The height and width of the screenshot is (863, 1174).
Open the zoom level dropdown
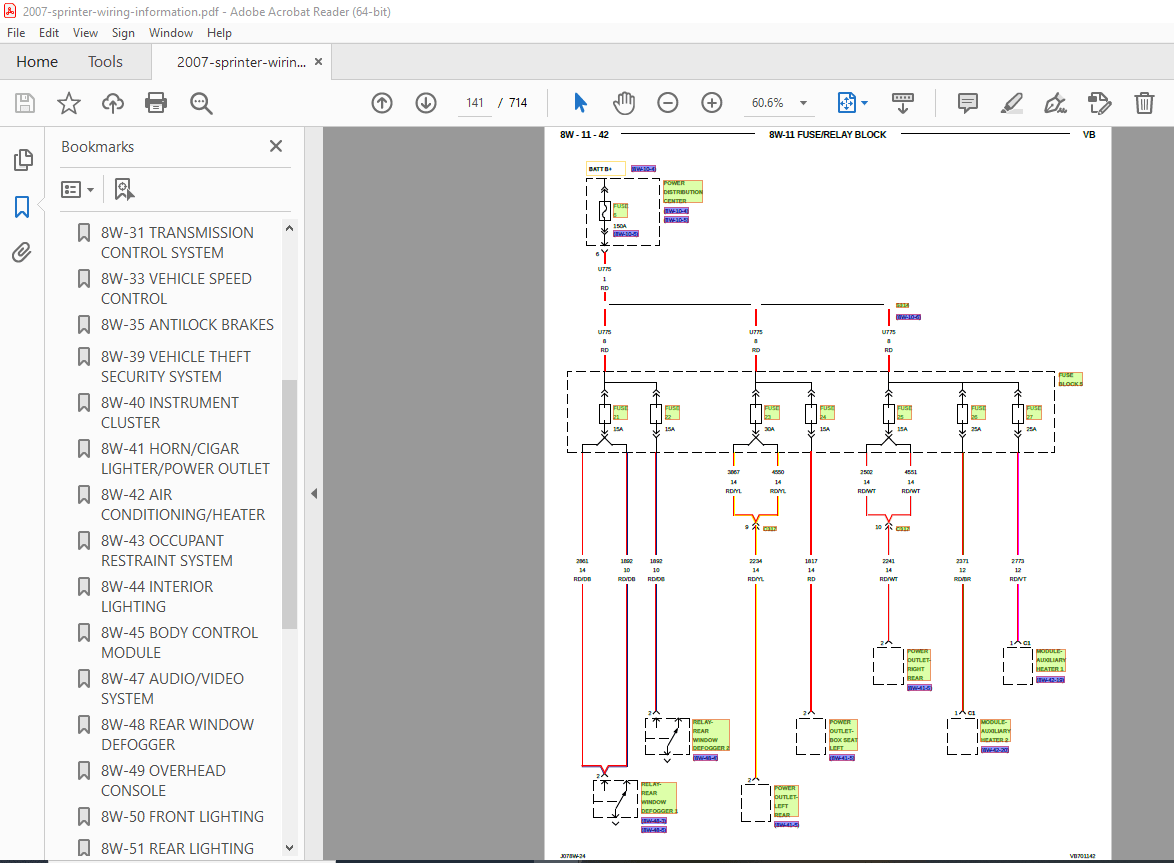(803, 103)
